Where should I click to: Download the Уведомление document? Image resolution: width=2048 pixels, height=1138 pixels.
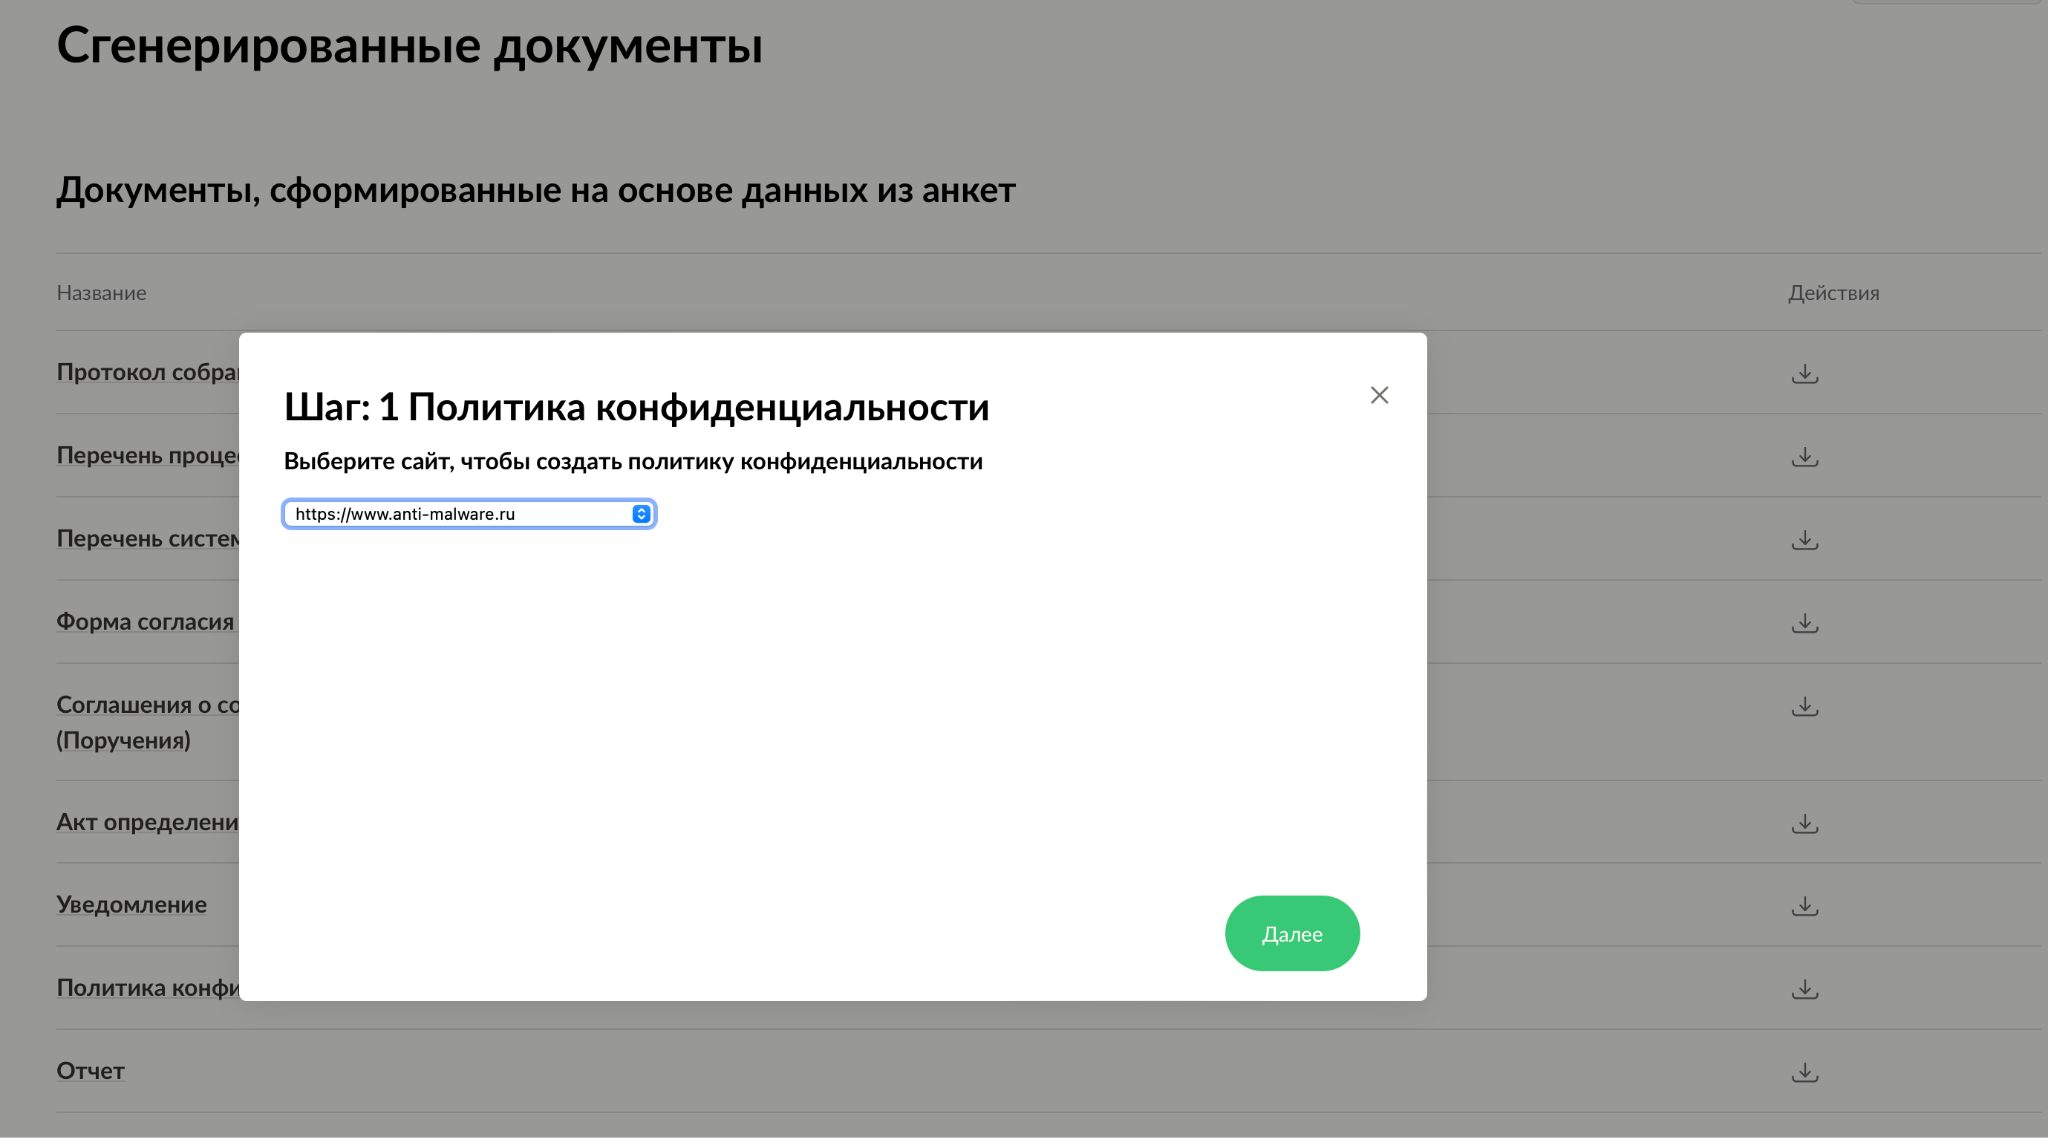pyautogui.click(x=1804, y=906)
